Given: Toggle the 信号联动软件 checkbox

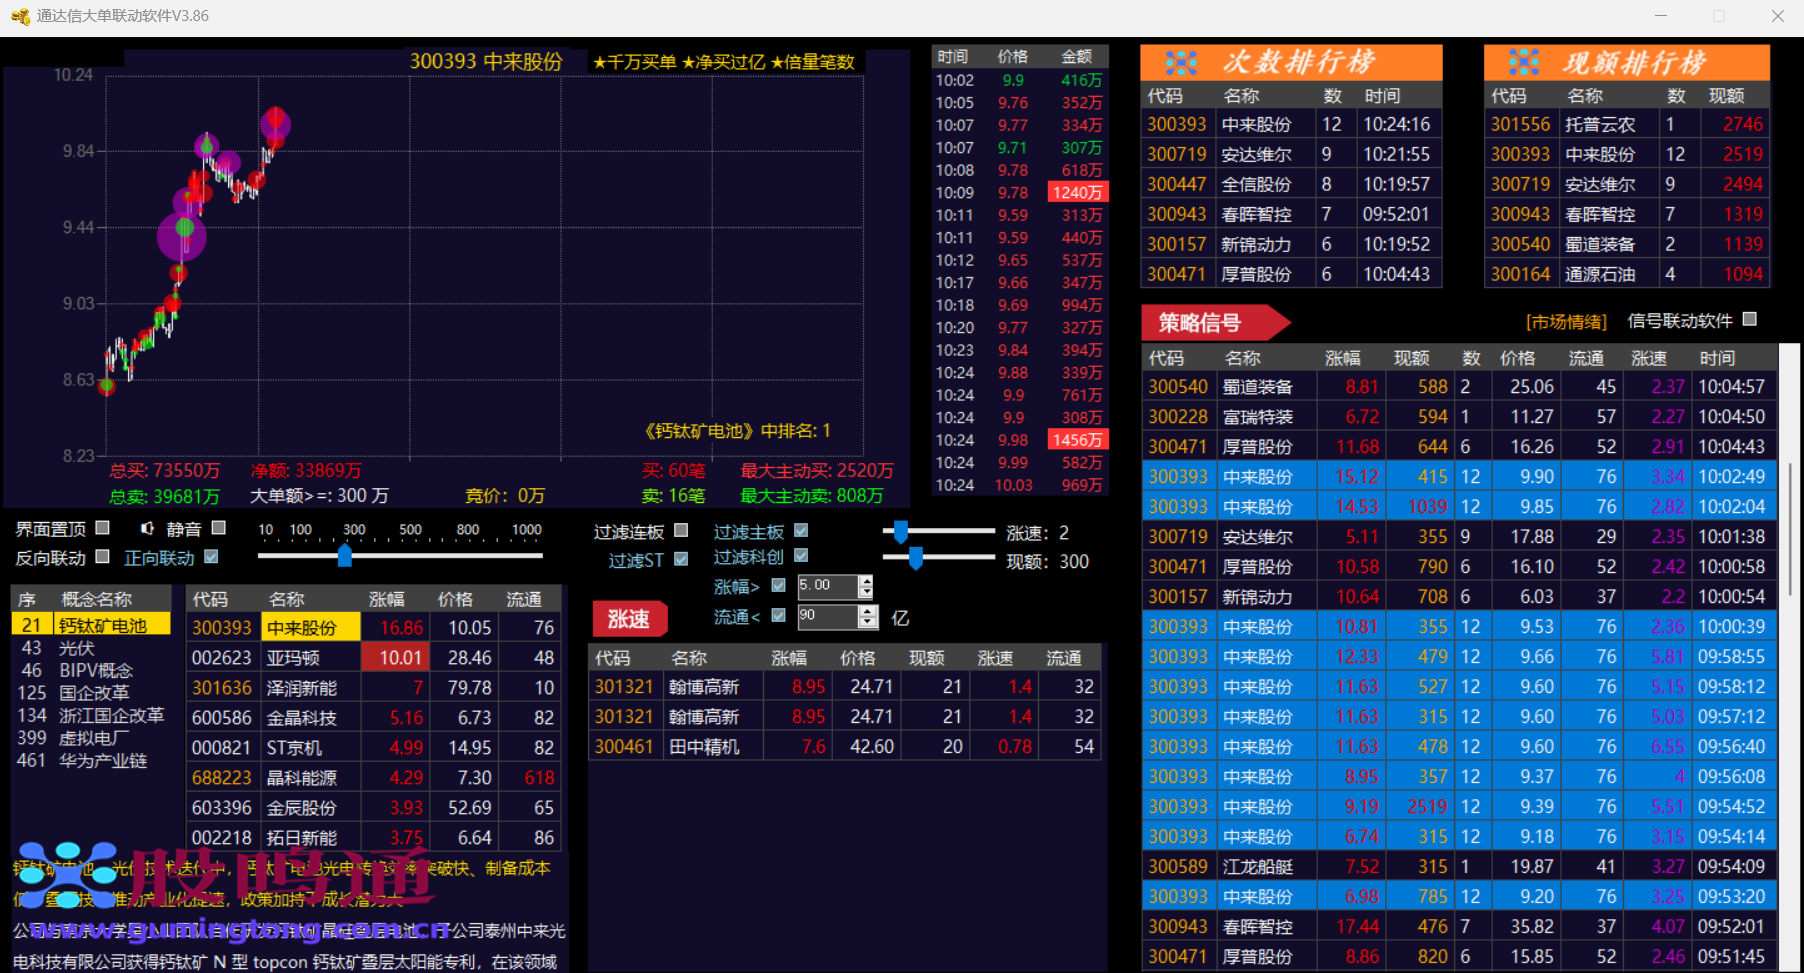Looking at the screenshot, I should pos(1749,319).
